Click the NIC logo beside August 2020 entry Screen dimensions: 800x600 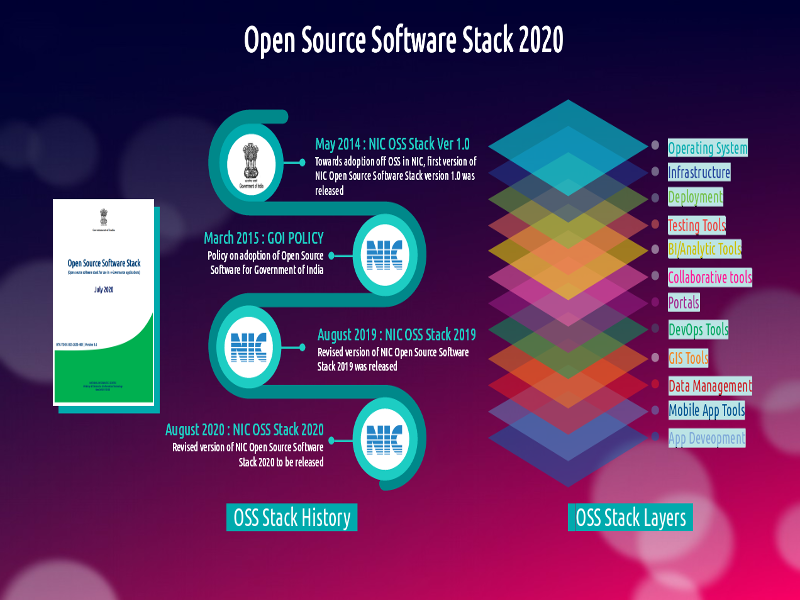tap(385, 440)
